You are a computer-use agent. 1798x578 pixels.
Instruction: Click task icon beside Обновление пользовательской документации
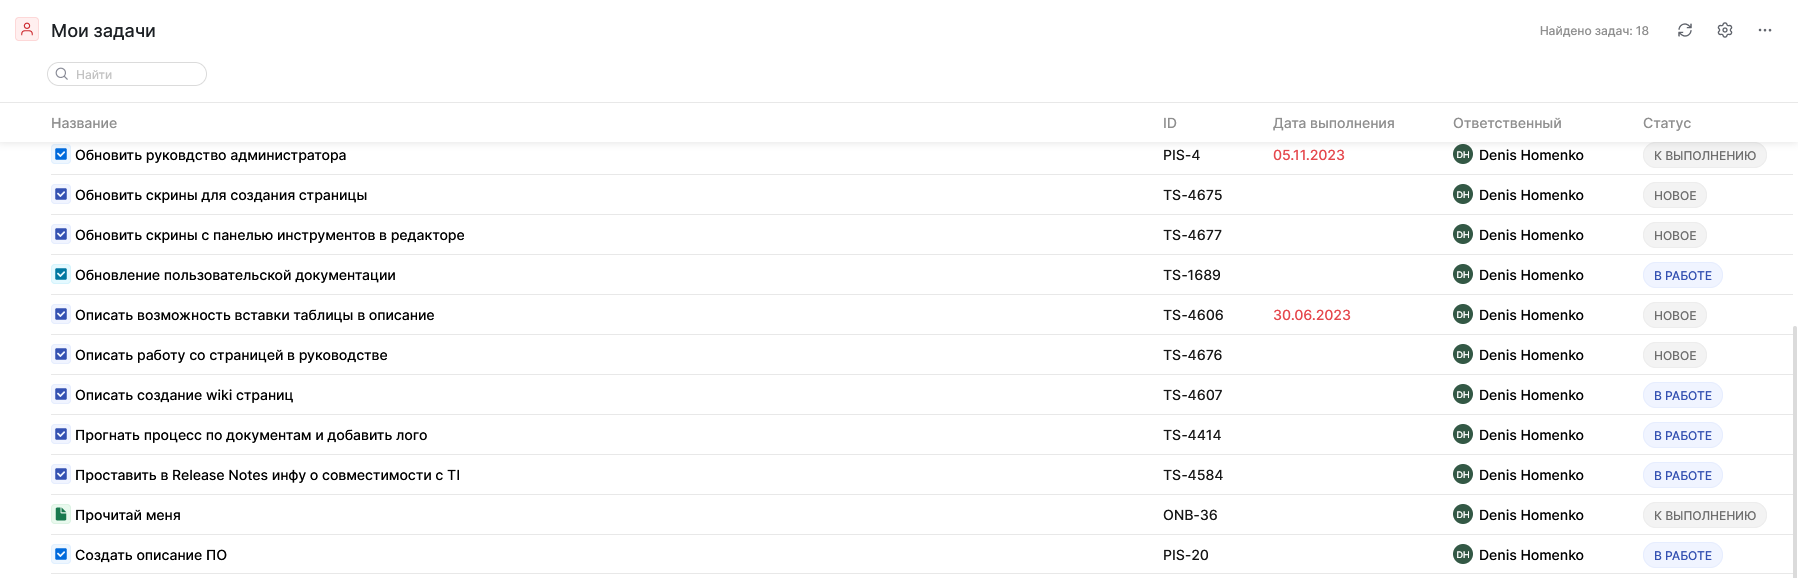click(61, 275)
